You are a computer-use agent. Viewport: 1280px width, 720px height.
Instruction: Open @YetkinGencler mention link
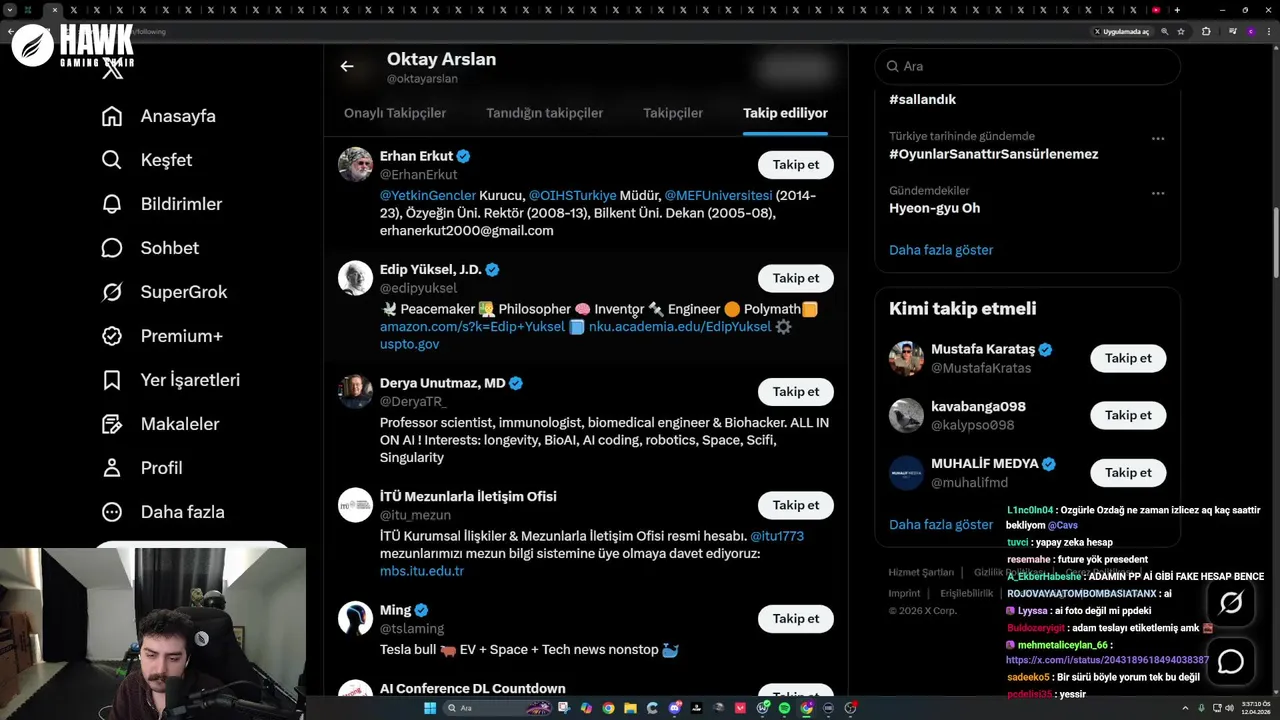[428, 195]
